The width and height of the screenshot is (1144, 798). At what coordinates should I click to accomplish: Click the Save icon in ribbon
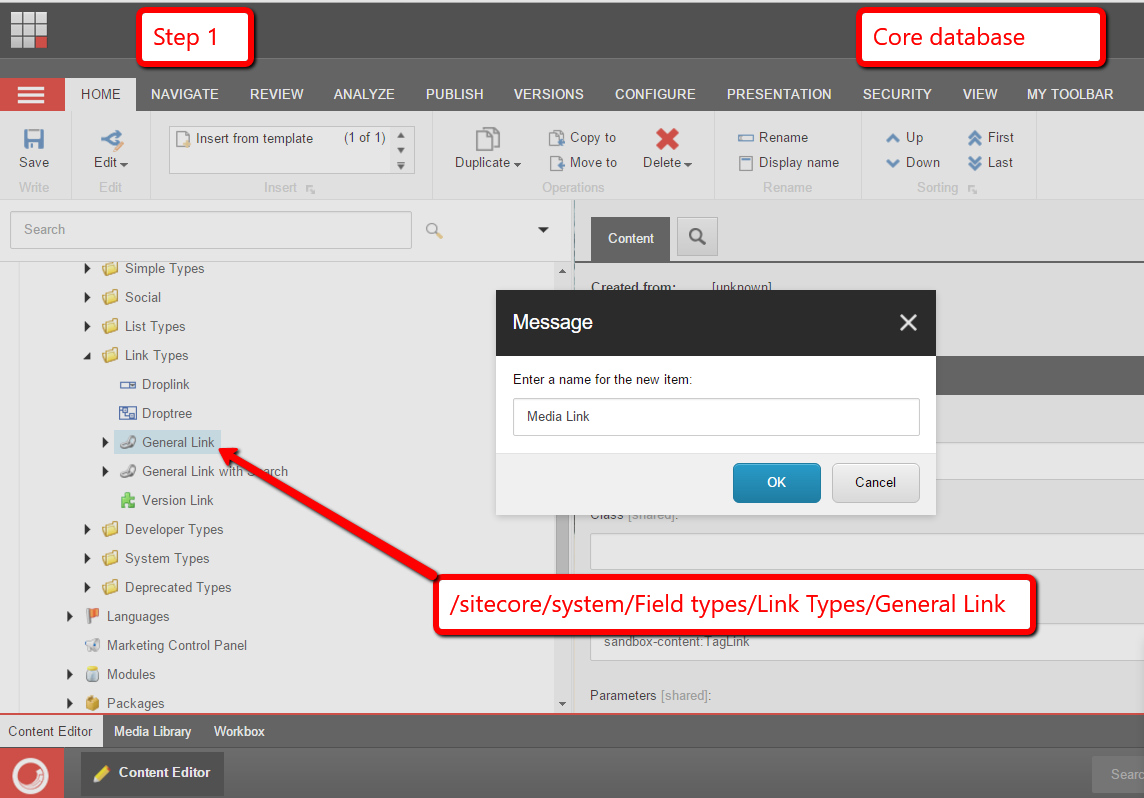(34, 140)
